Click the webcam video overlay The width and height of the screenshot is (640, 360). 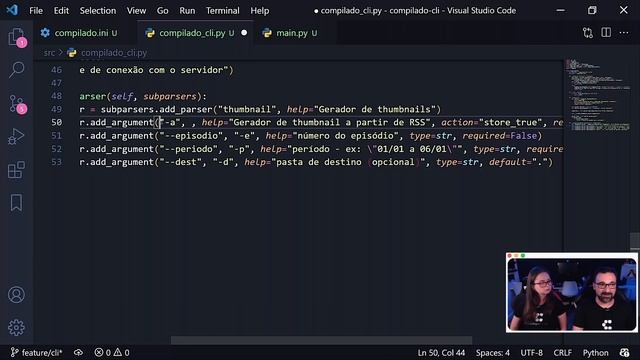tap(571, 292)
